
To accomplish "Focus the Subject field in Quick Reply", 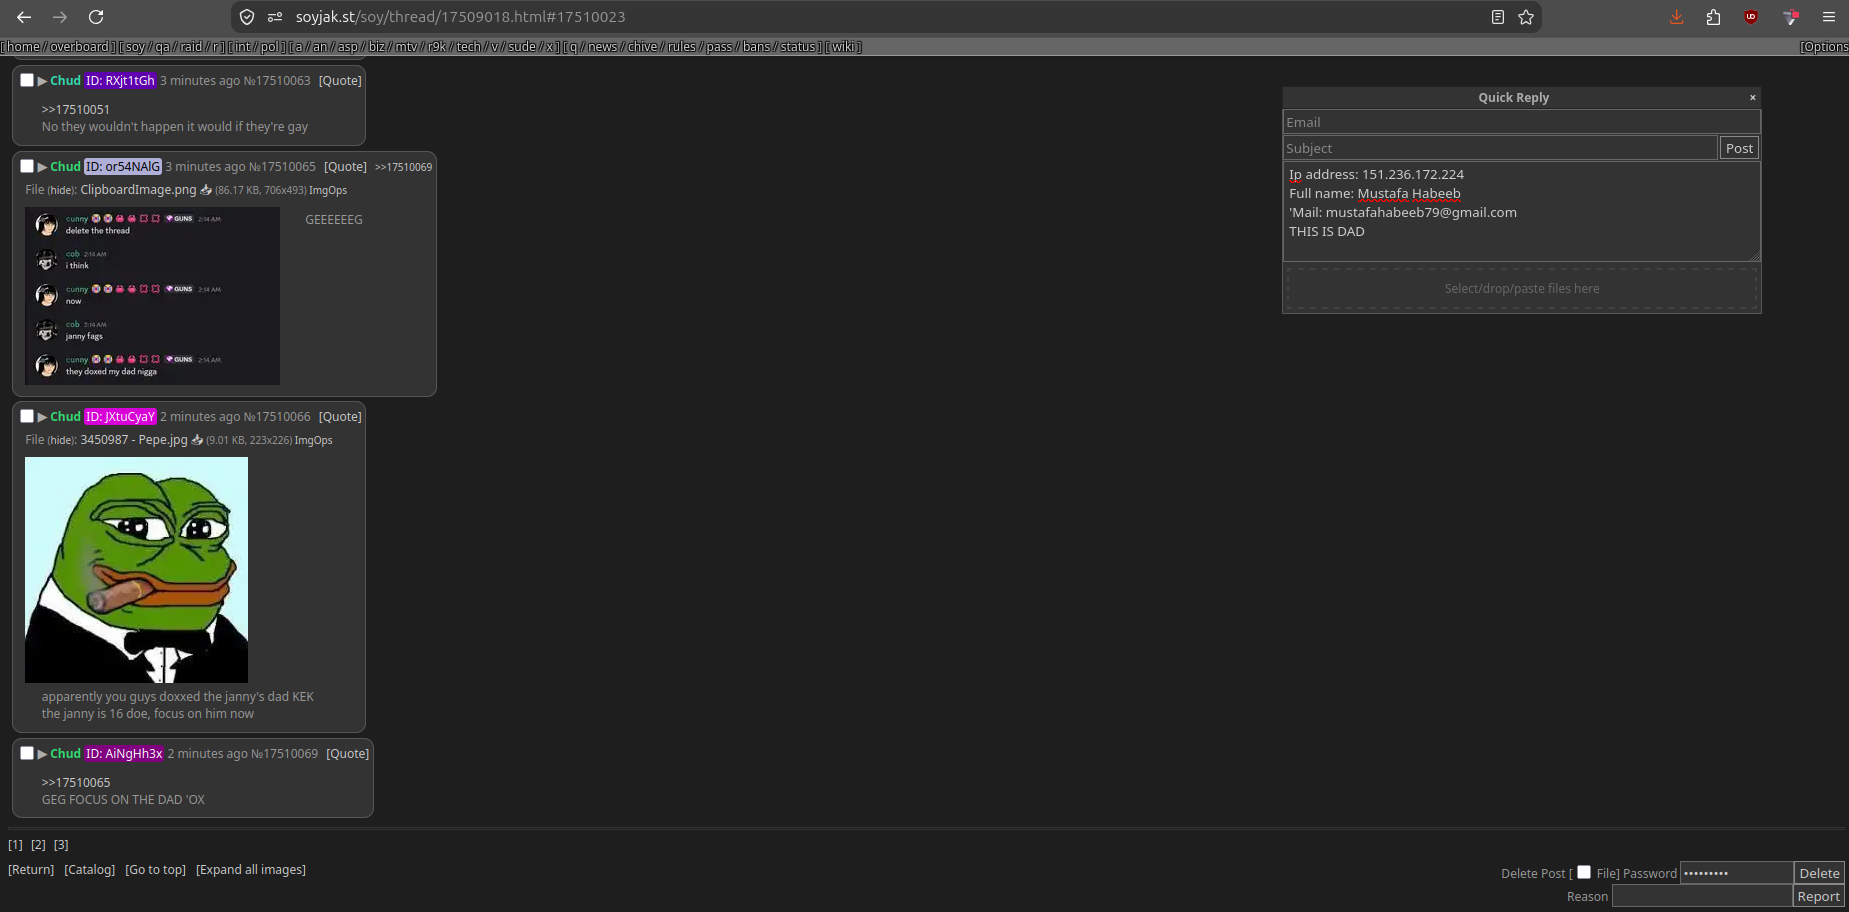I will (1500, 148).
